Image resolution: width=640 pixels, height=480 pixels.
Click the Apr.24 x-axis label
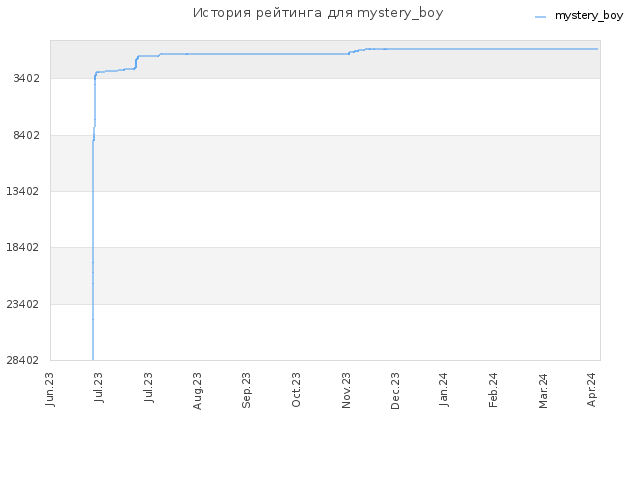click(x=591, y=389)
